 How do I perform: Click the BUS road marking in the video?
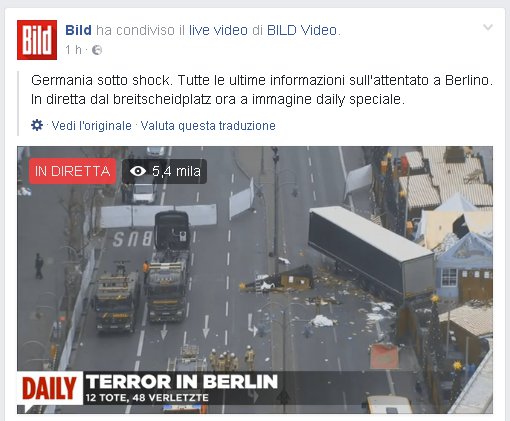click(132, 239)
